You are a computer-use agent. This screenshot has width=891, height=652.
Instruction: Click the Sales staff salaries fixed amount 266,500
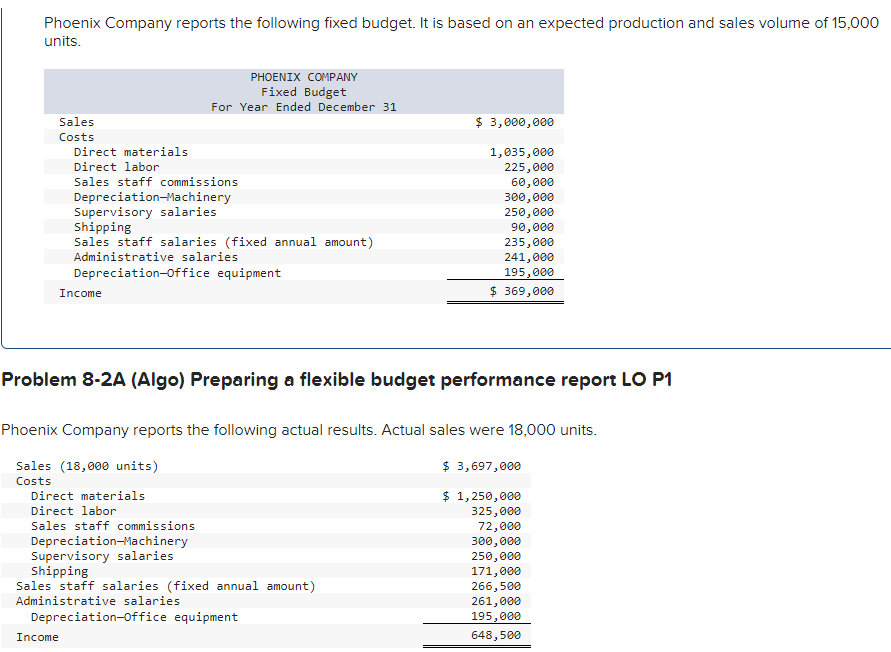coord(498,585)
